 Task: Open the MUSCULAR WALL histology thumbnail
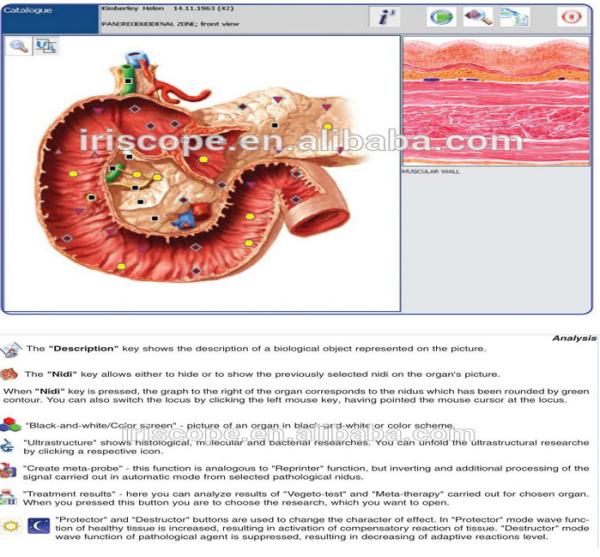497,101
